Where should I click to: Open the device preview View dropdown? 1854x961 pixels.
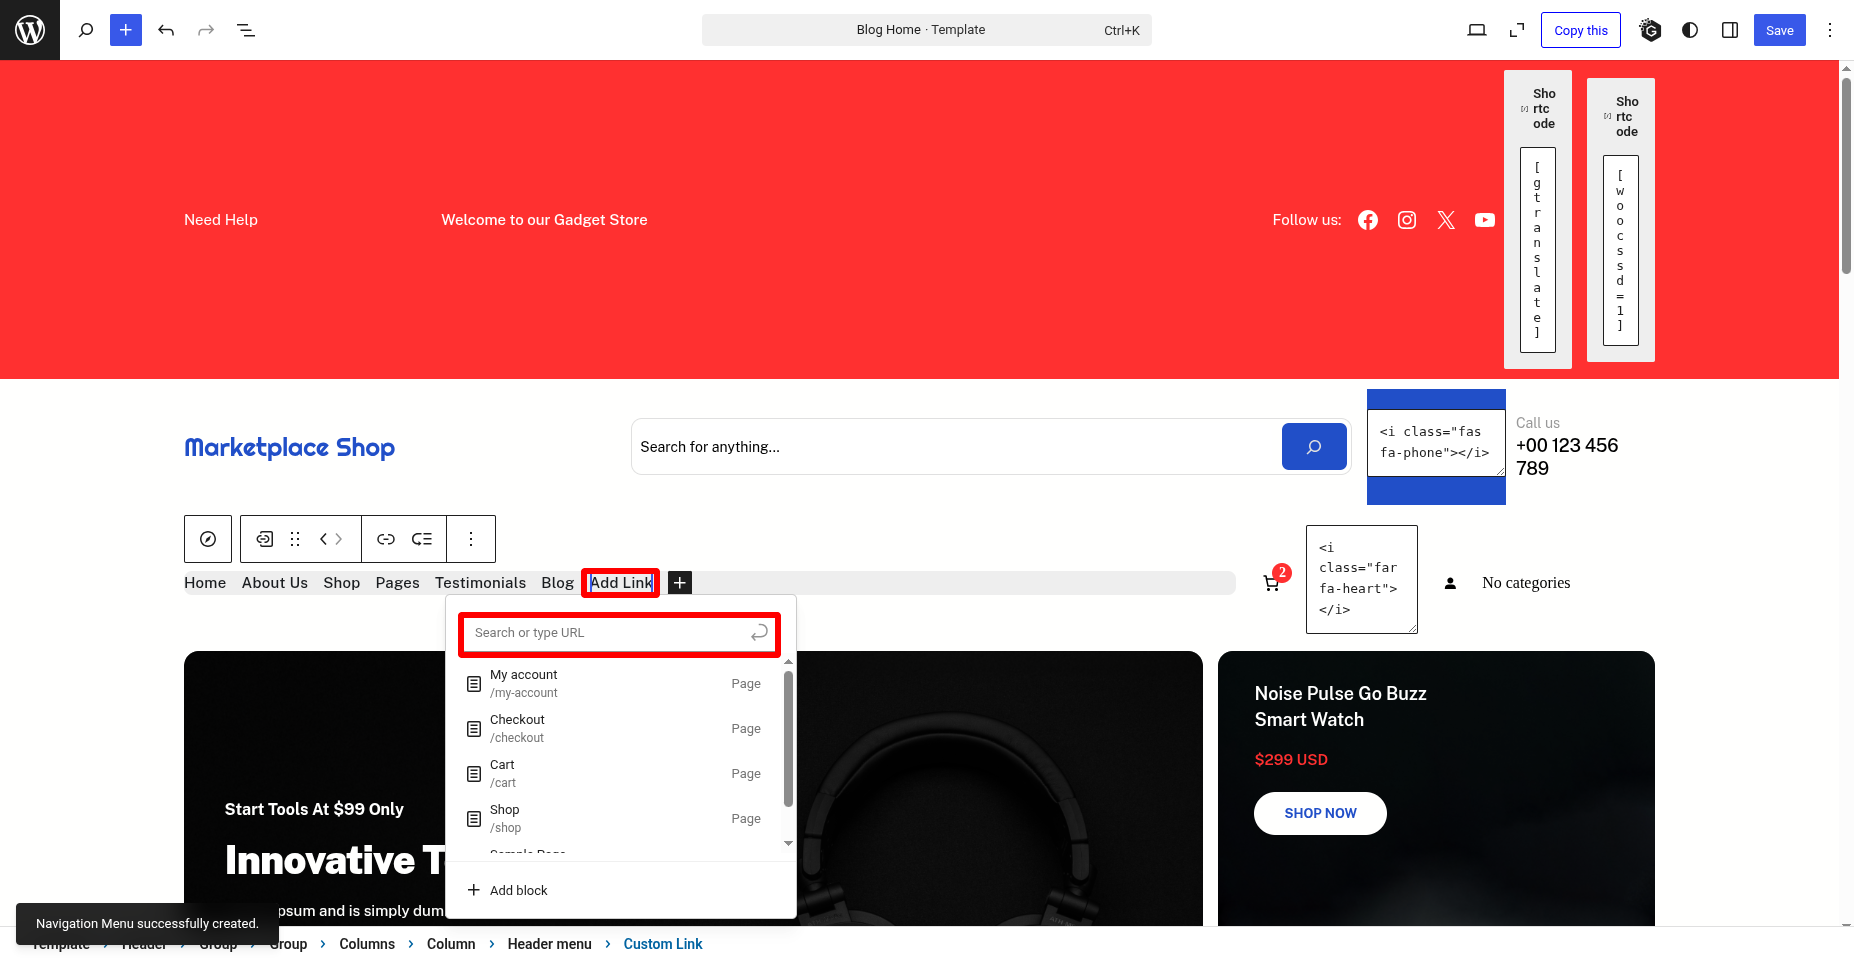click(1477, 30)
